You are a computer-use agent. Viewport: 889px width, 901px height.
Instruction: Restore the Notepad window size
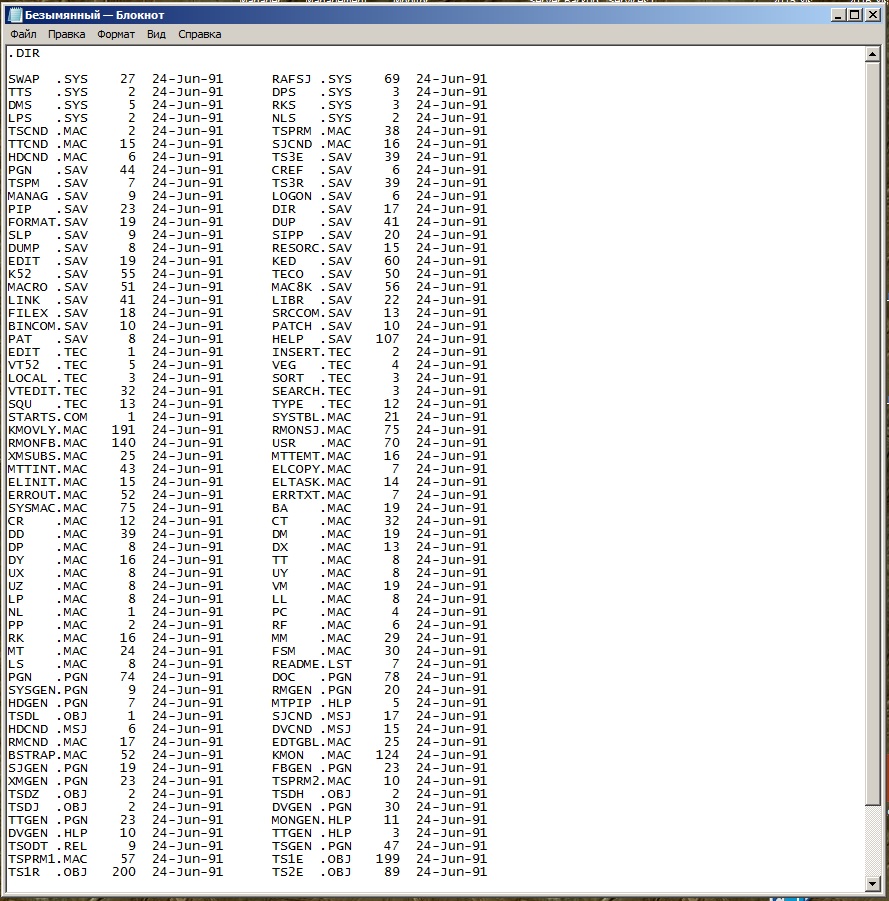(855, 14)
